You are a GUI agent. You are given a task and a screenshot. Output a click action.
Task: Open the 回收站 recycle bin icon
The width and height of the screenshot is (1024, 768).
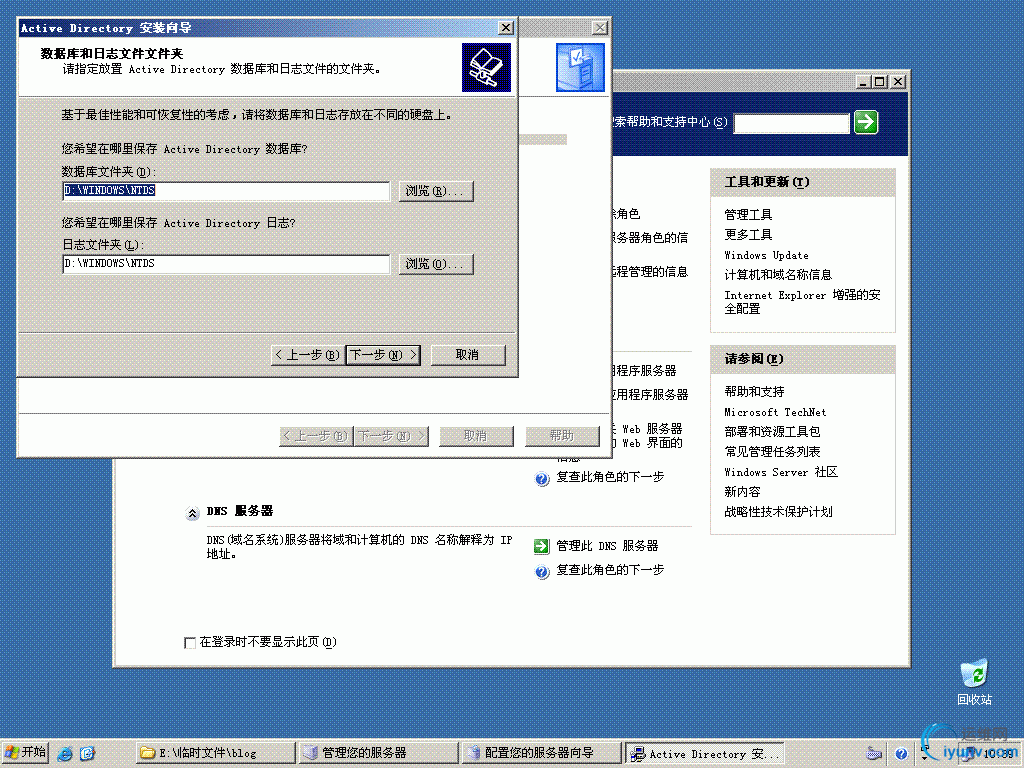[x=974, y=682]
